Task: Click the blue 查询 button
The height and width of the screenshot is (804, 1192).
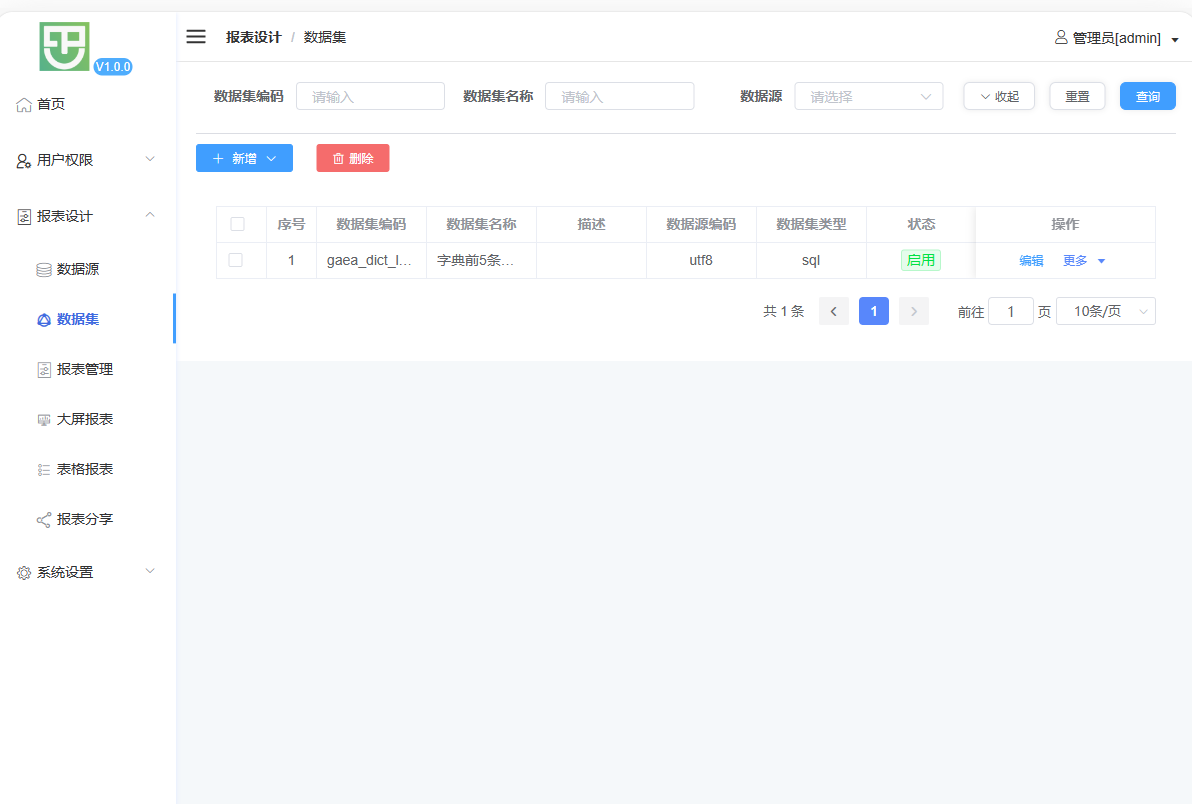Action: [x=1147, y=96]
